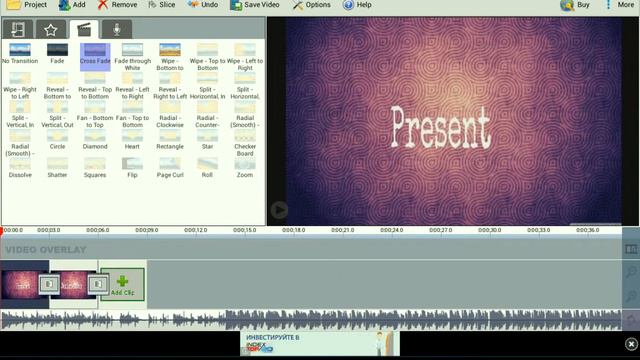
Task: Select the Page Curl transition
Action: pyautogui.click(x=170, y=168)
